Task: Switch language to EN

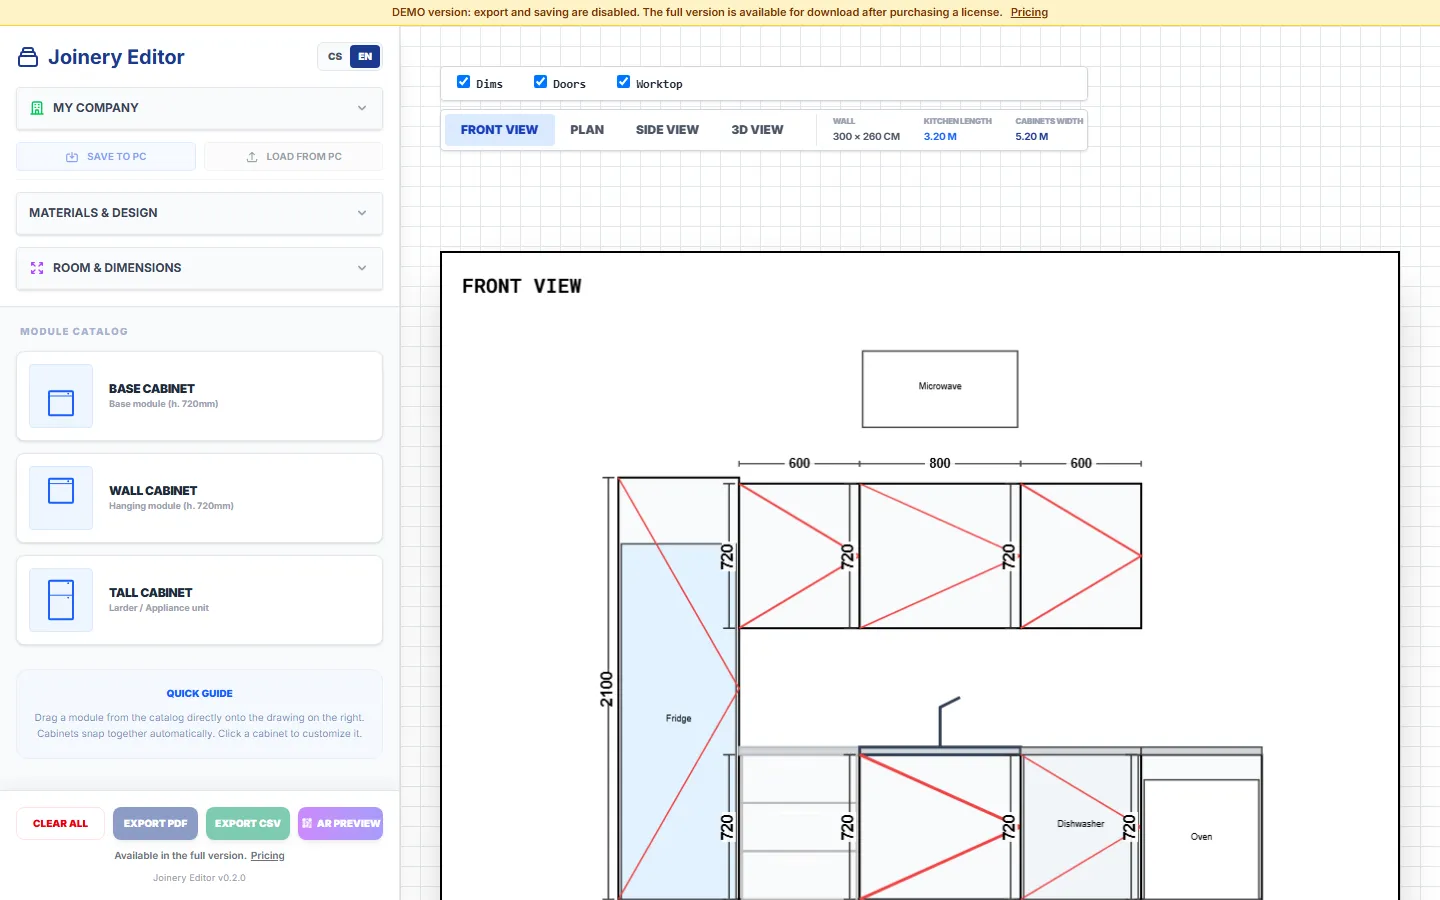Action: tap(365, 57)
